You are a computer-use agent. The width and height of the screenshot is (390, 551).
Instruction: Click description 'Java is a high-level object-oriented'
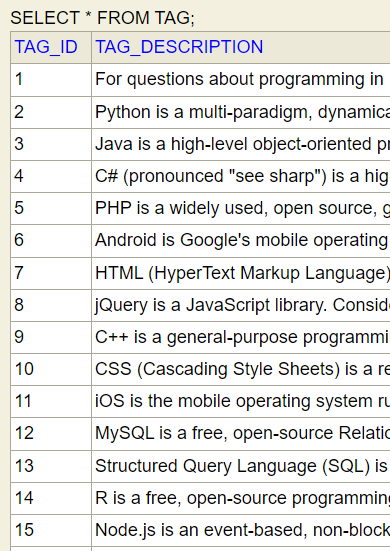(242, 144)
